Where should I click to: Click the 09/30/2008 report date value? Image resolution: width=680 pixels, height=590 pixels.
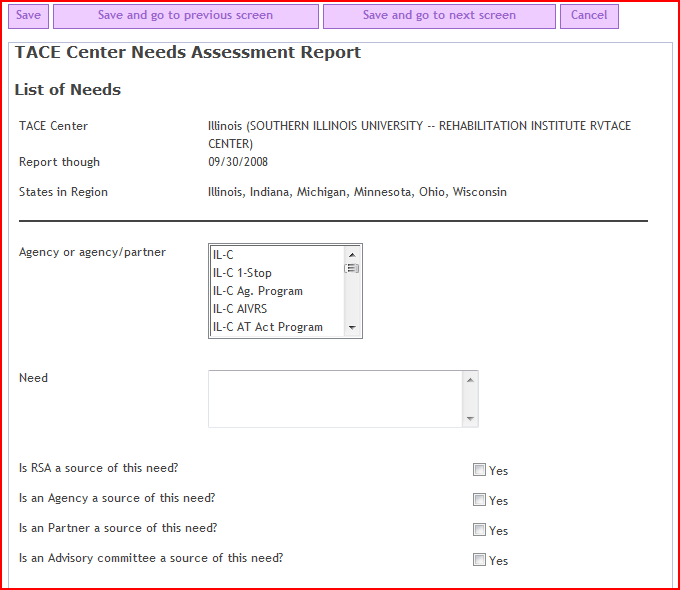238,162
